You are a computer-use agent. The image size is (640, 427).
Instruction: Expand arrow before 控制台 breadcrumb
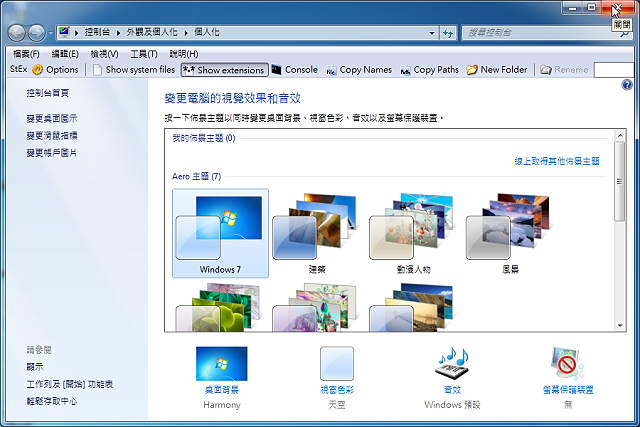tap(76, 33)
